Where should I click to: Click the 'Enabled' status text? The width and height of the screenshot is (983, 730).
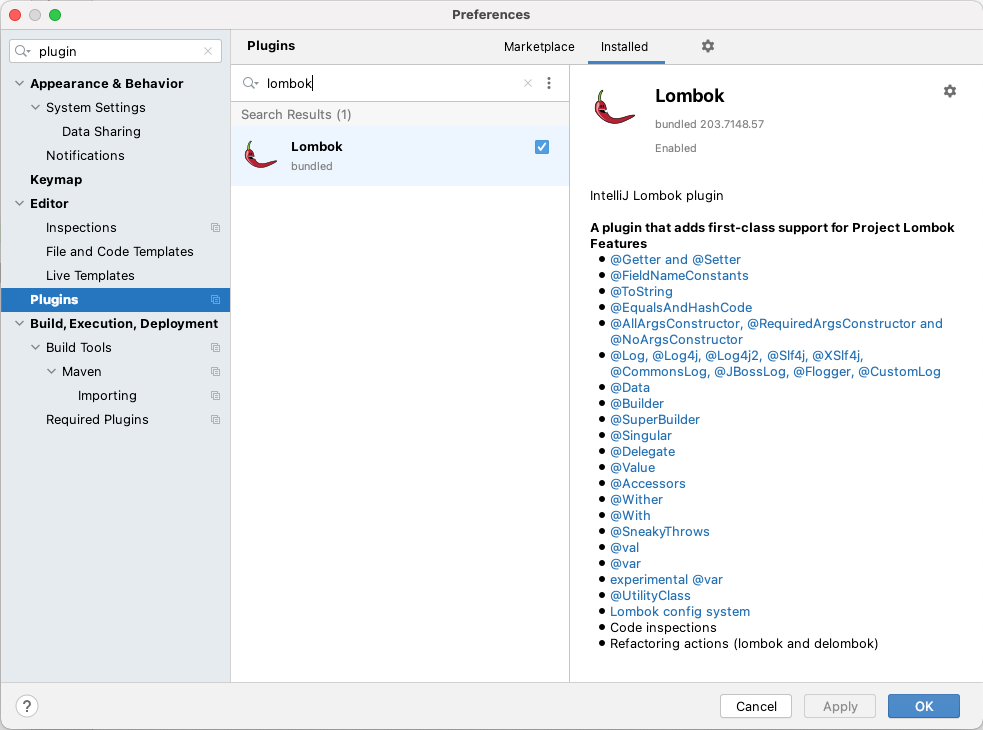click(x=675, y=148)
